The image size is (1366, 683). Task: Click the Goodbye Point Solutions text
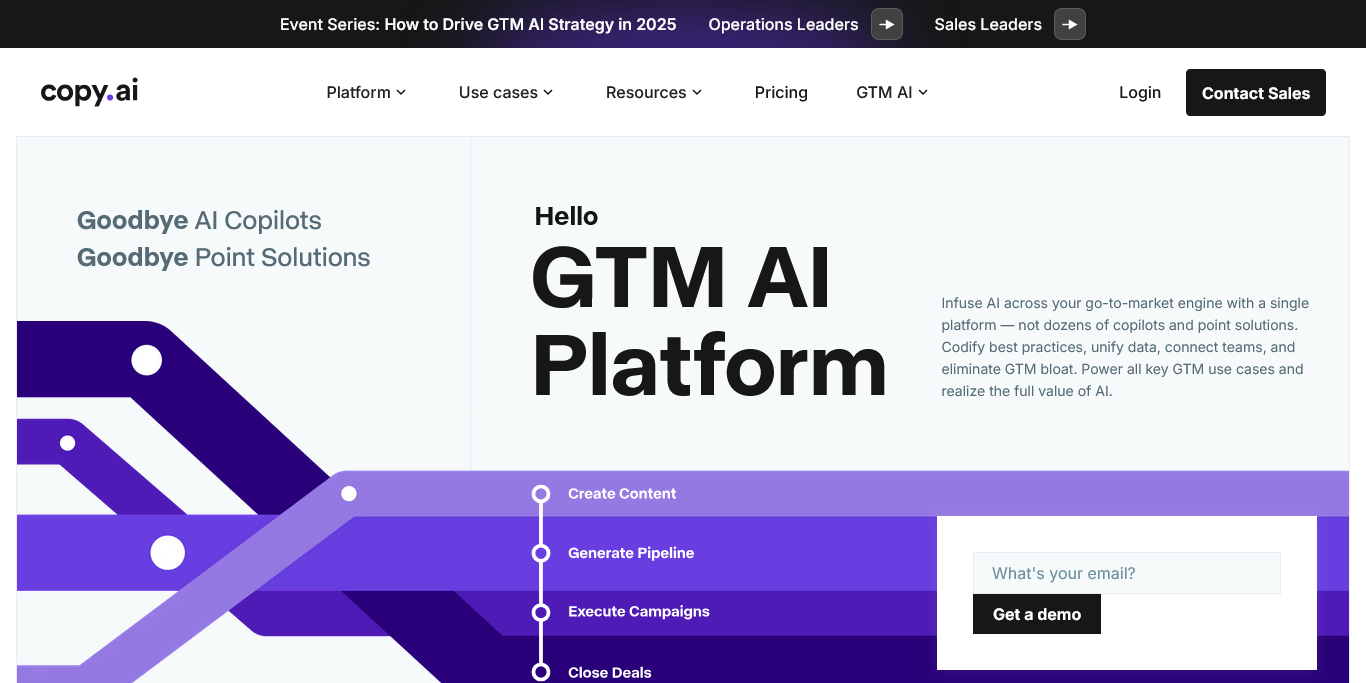click(x=223, y=257)
